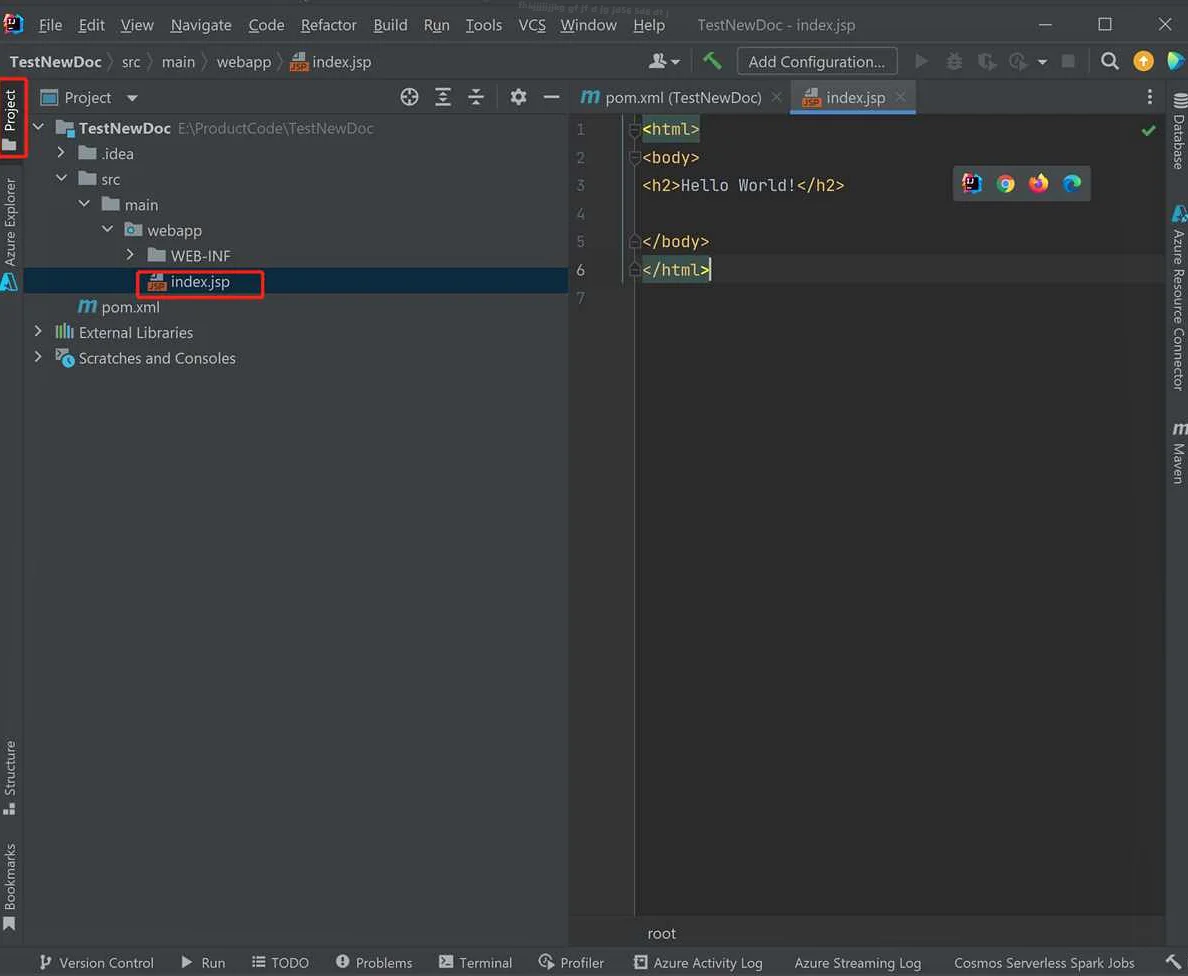Image resolution: width=1188 pixels, height=976 pixels.
Task: Click the Profile run icon in toolbar
Action: [1018, 61]
